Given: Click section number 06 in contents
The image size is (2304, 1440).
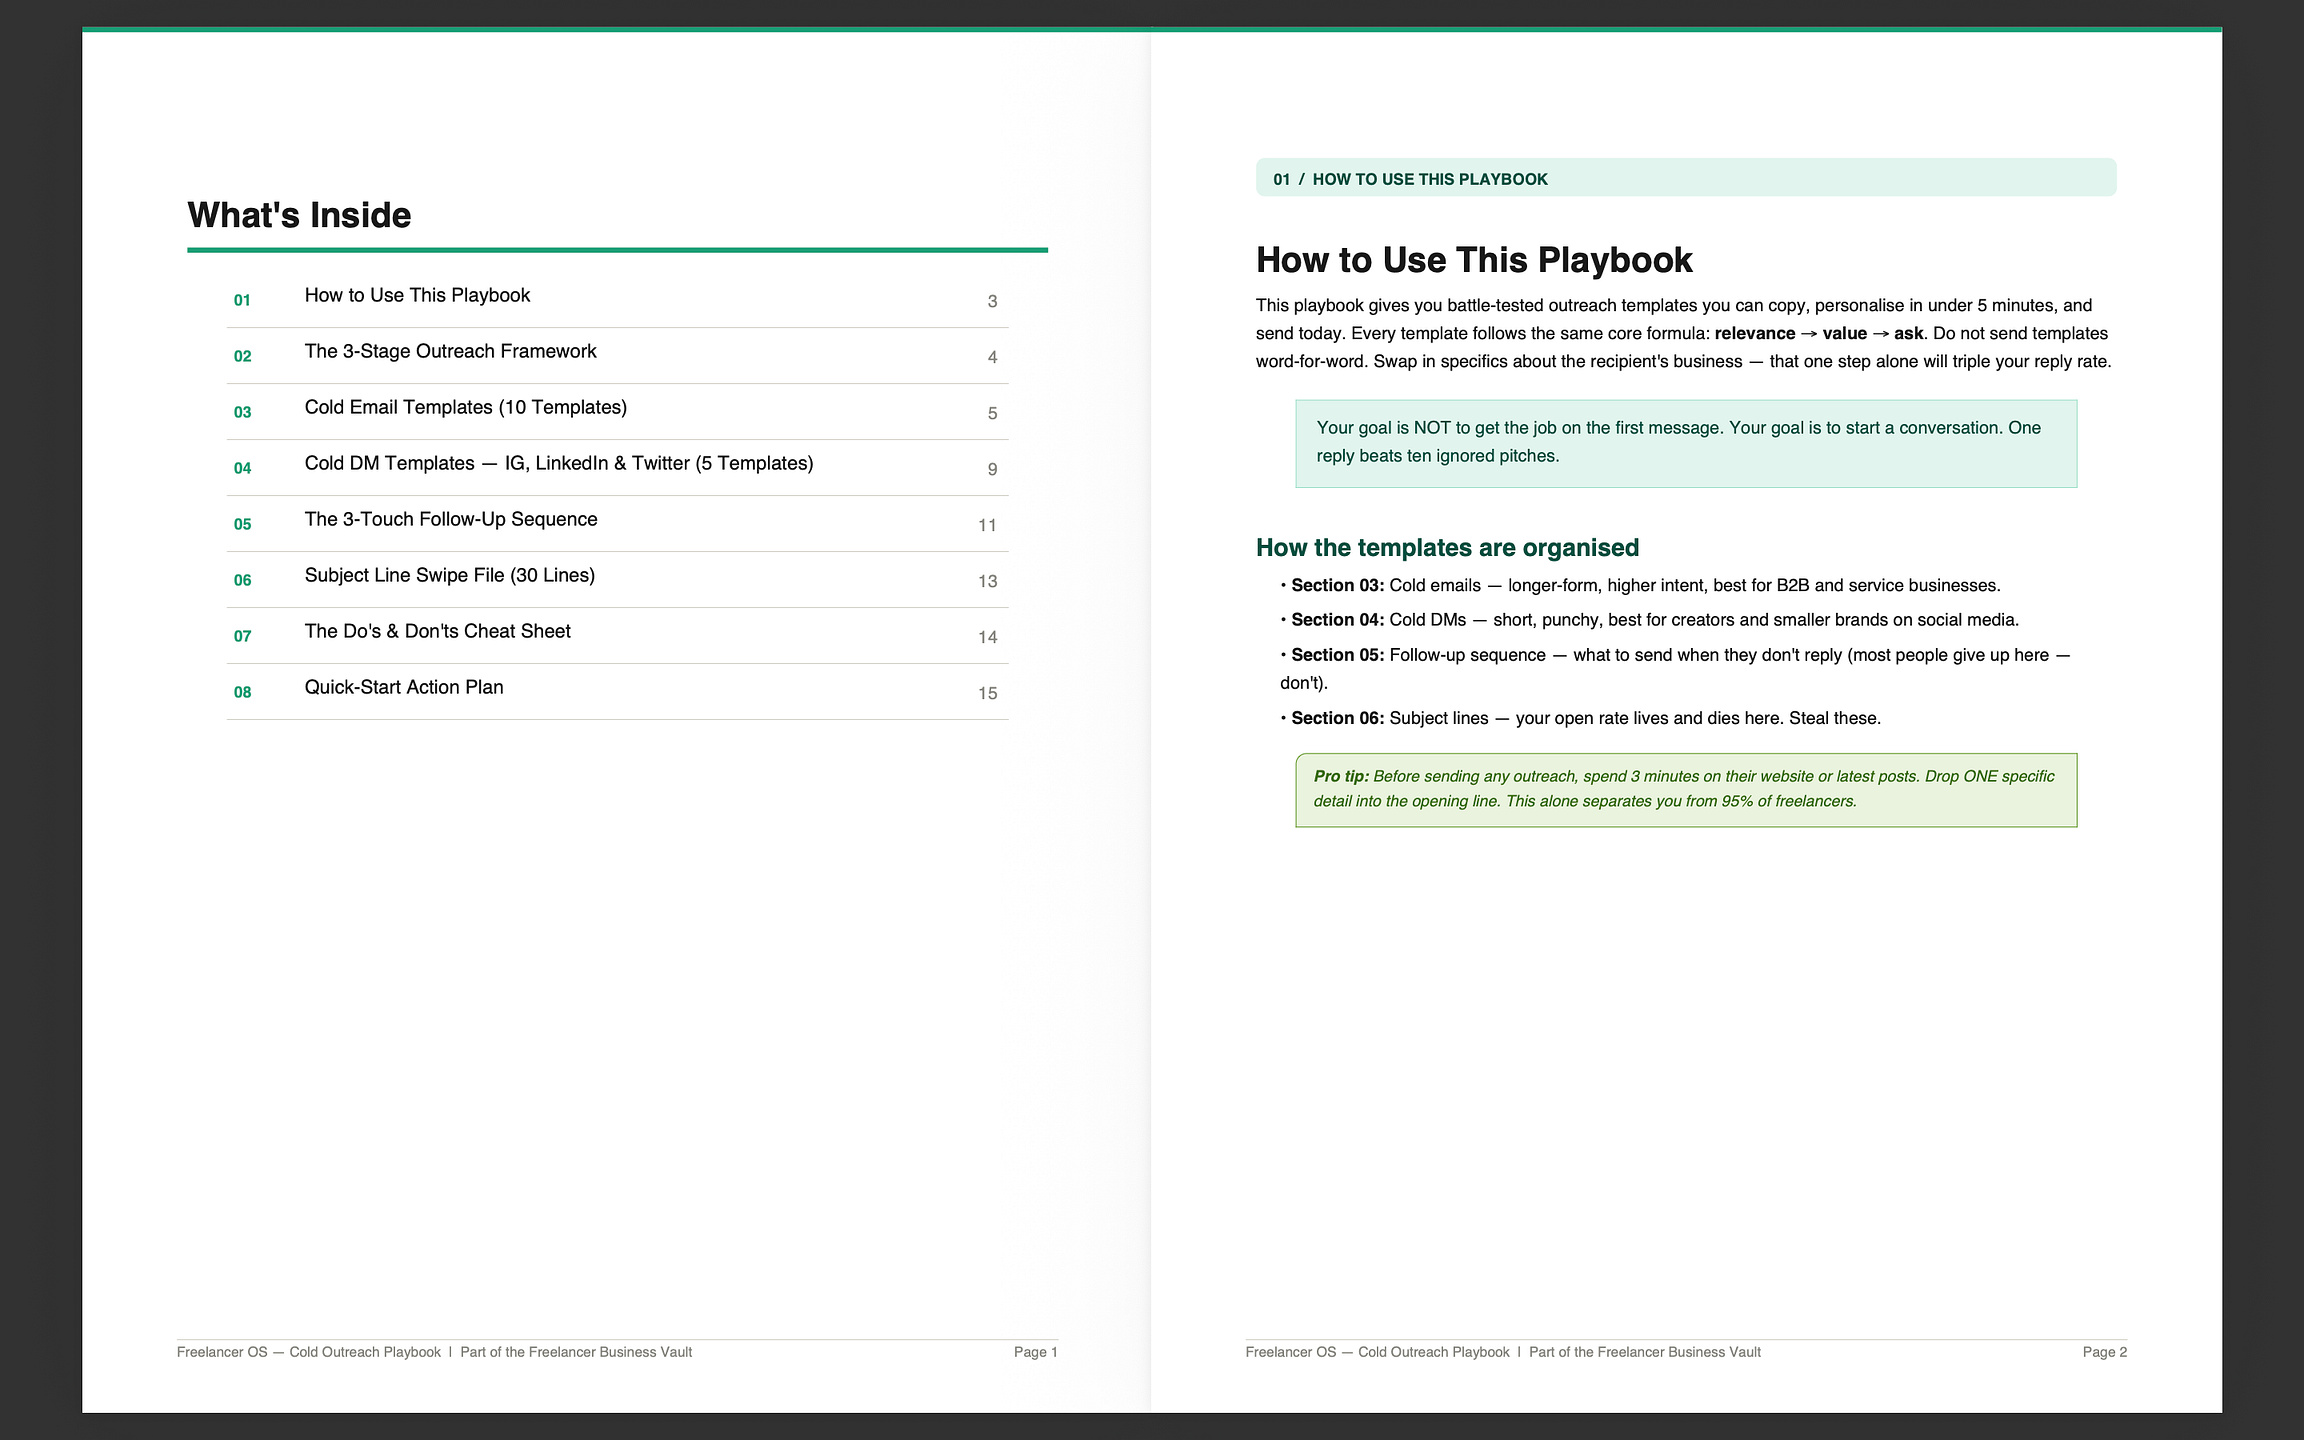Looking at the screenshot, I should (242, 580).
